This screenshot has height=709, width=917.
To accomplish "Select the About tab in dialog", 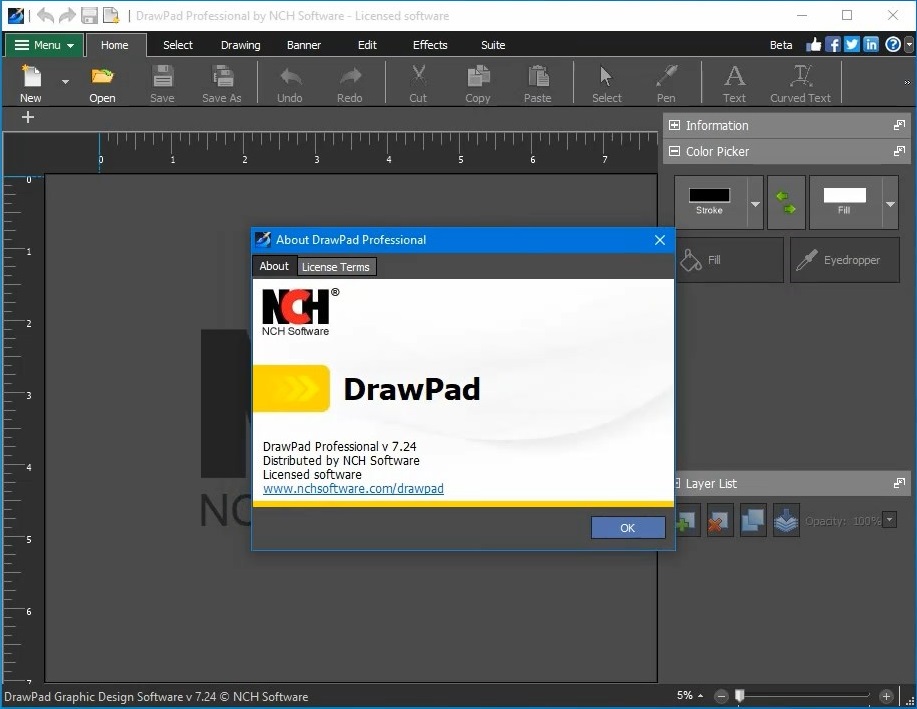I will (x=274, y=266).
